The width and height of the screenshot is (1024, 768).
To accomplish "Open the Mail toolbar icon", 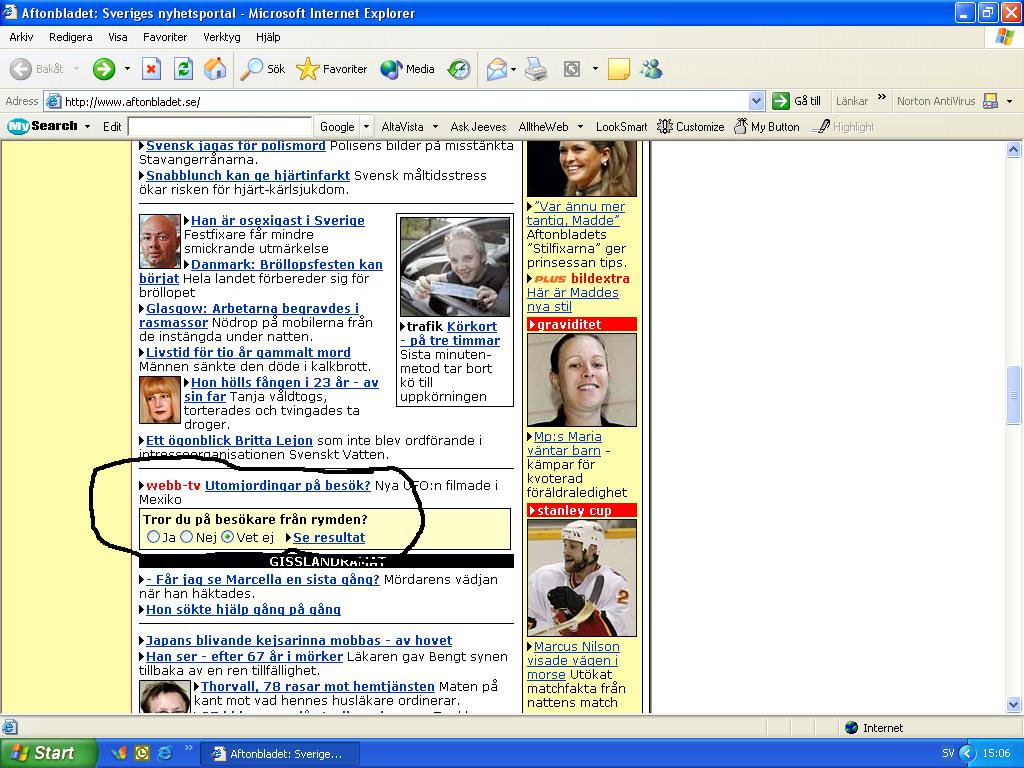I will coord(497,69).
